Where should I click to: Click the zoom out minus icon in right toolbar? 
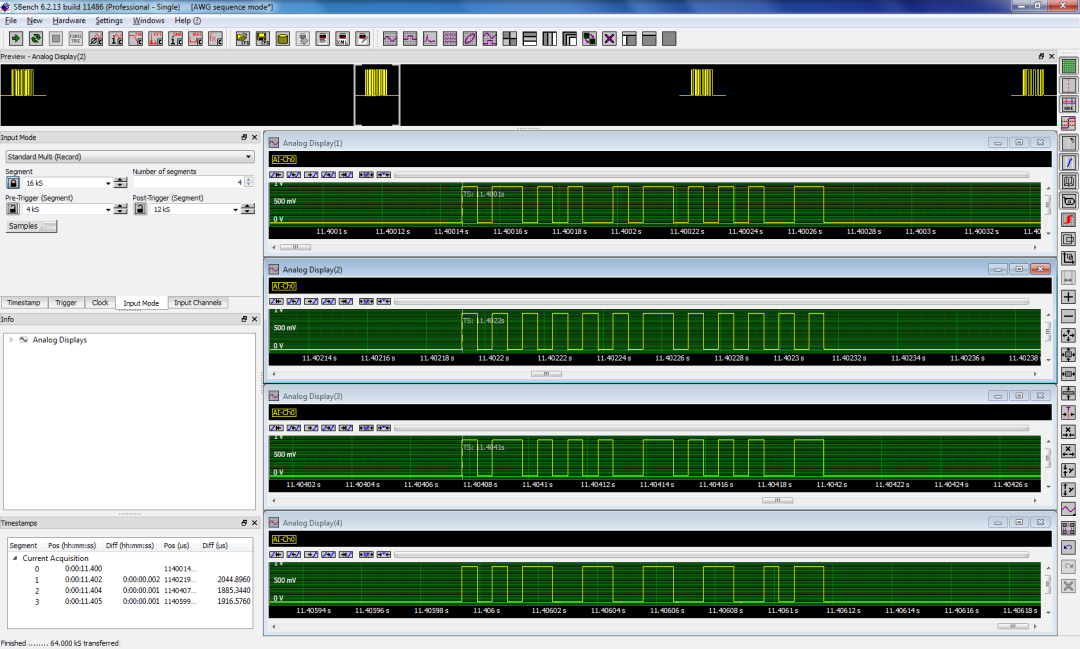point(1068,316)
